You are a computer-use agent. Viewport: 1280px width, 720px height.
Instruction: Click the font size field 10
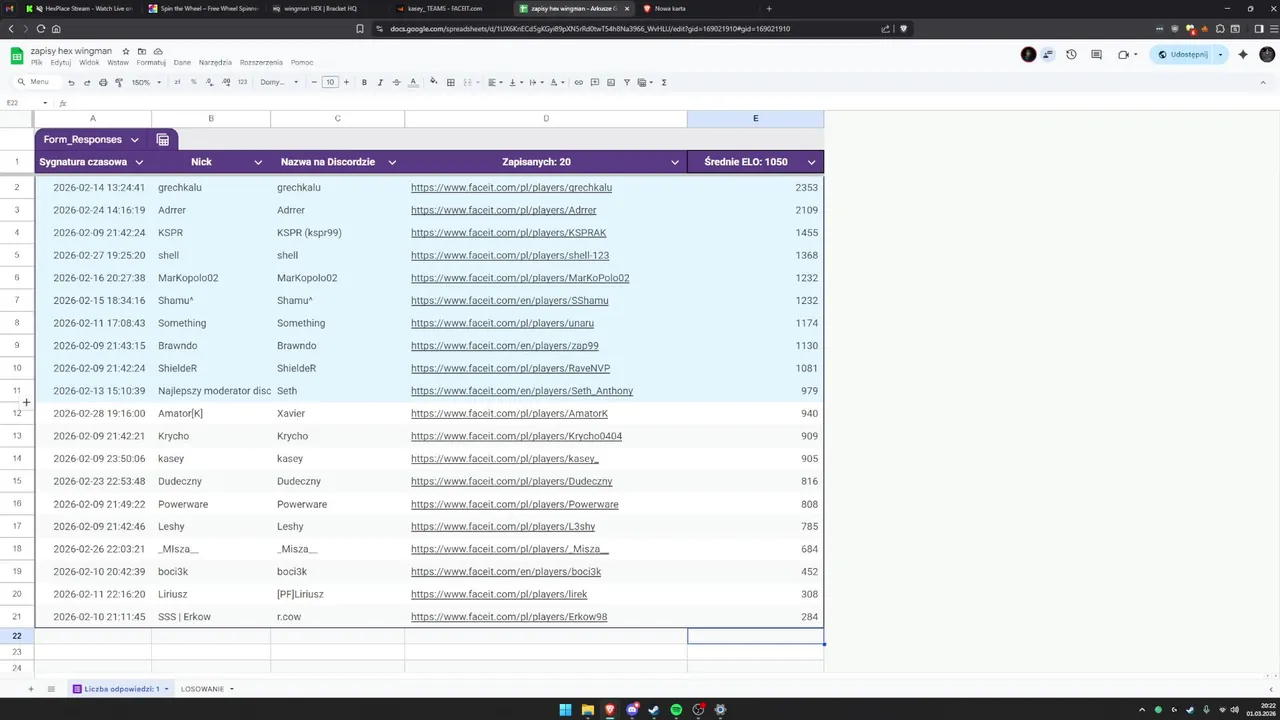[x=330, y=82]
